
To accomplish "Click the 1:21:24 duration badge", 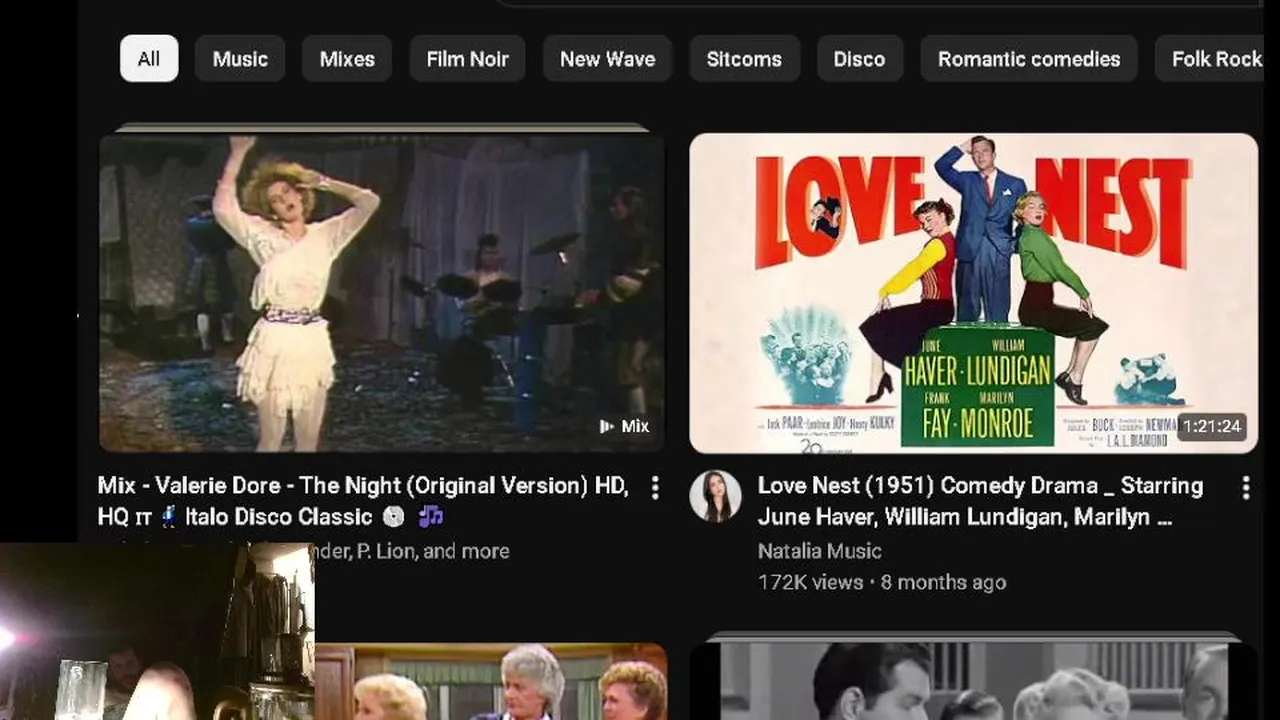I will [x=1212, y=426].
